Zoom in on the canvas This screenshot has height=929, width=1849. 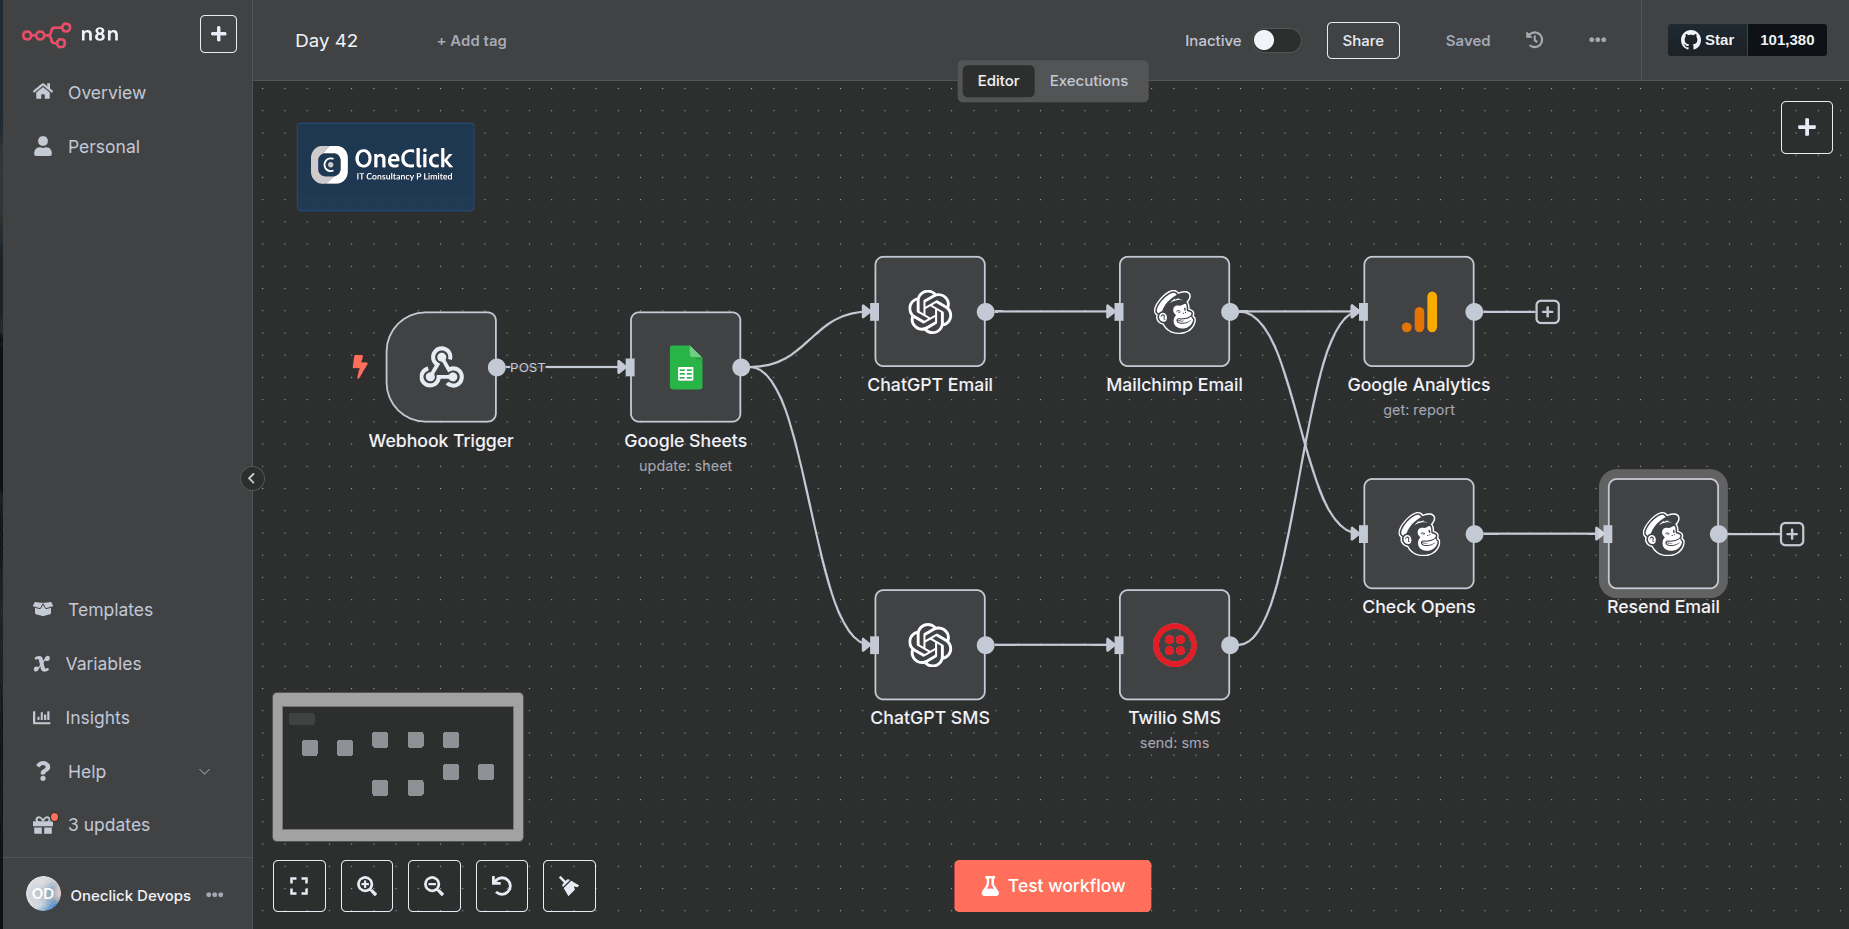point(367,886)
